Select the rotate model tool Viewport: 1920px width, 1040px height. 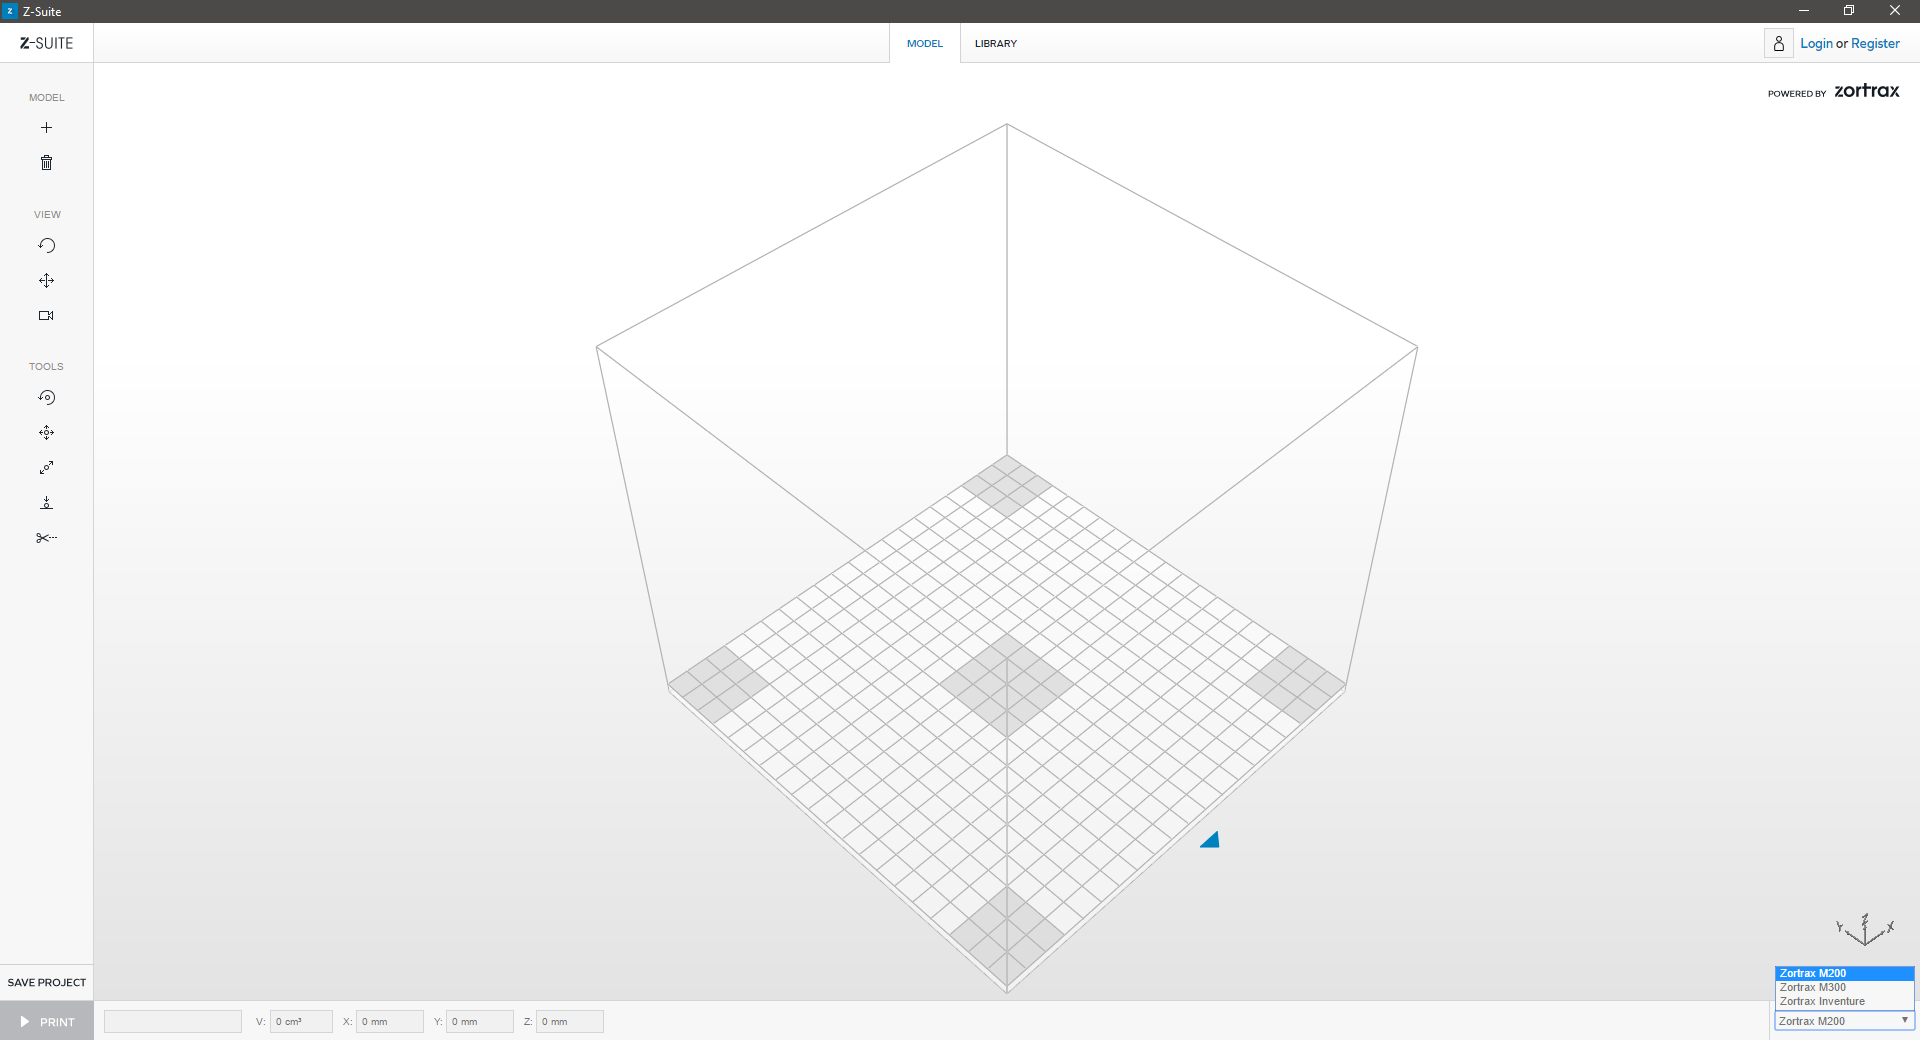[x=46, y=398]
